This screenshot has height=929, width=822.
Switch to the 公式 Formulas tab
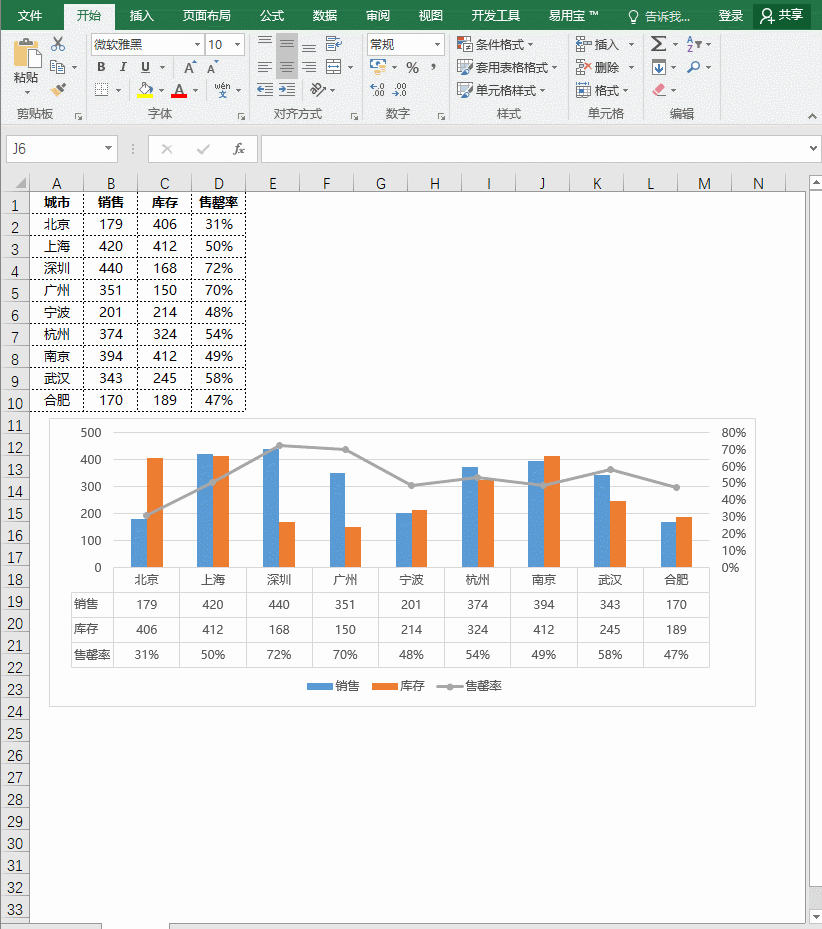pos(272,15)
